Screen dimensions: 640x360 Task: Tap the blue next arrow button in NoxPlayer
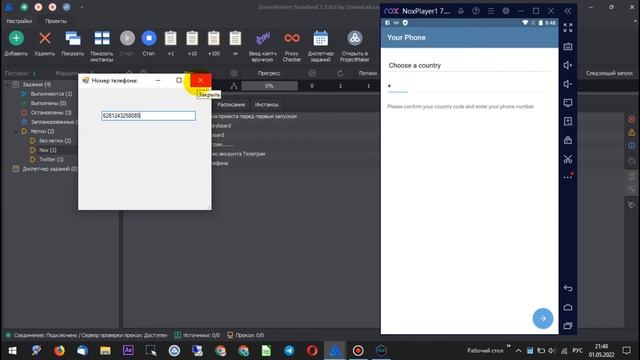(x=543, y=318)
